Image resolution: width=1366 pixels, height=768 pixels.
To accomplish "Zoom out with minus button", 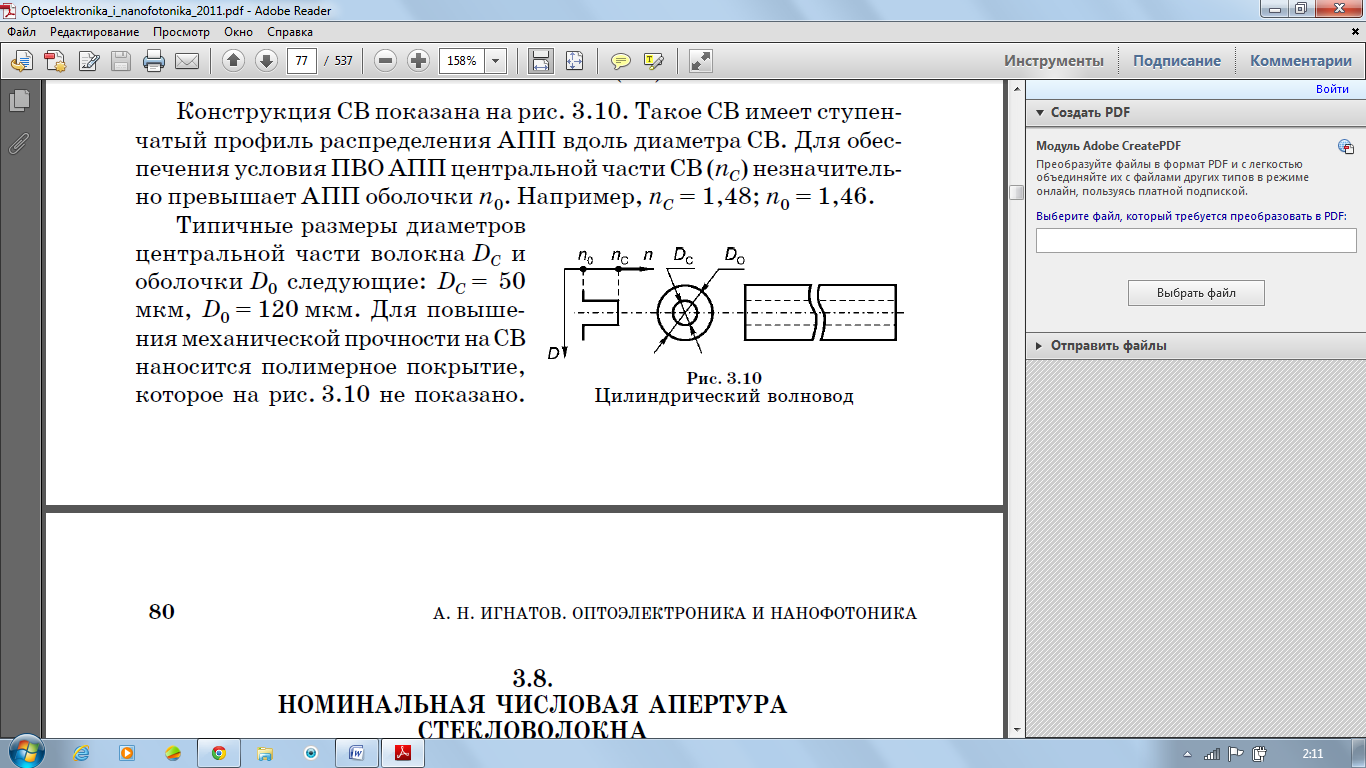I will pos(386,61).
